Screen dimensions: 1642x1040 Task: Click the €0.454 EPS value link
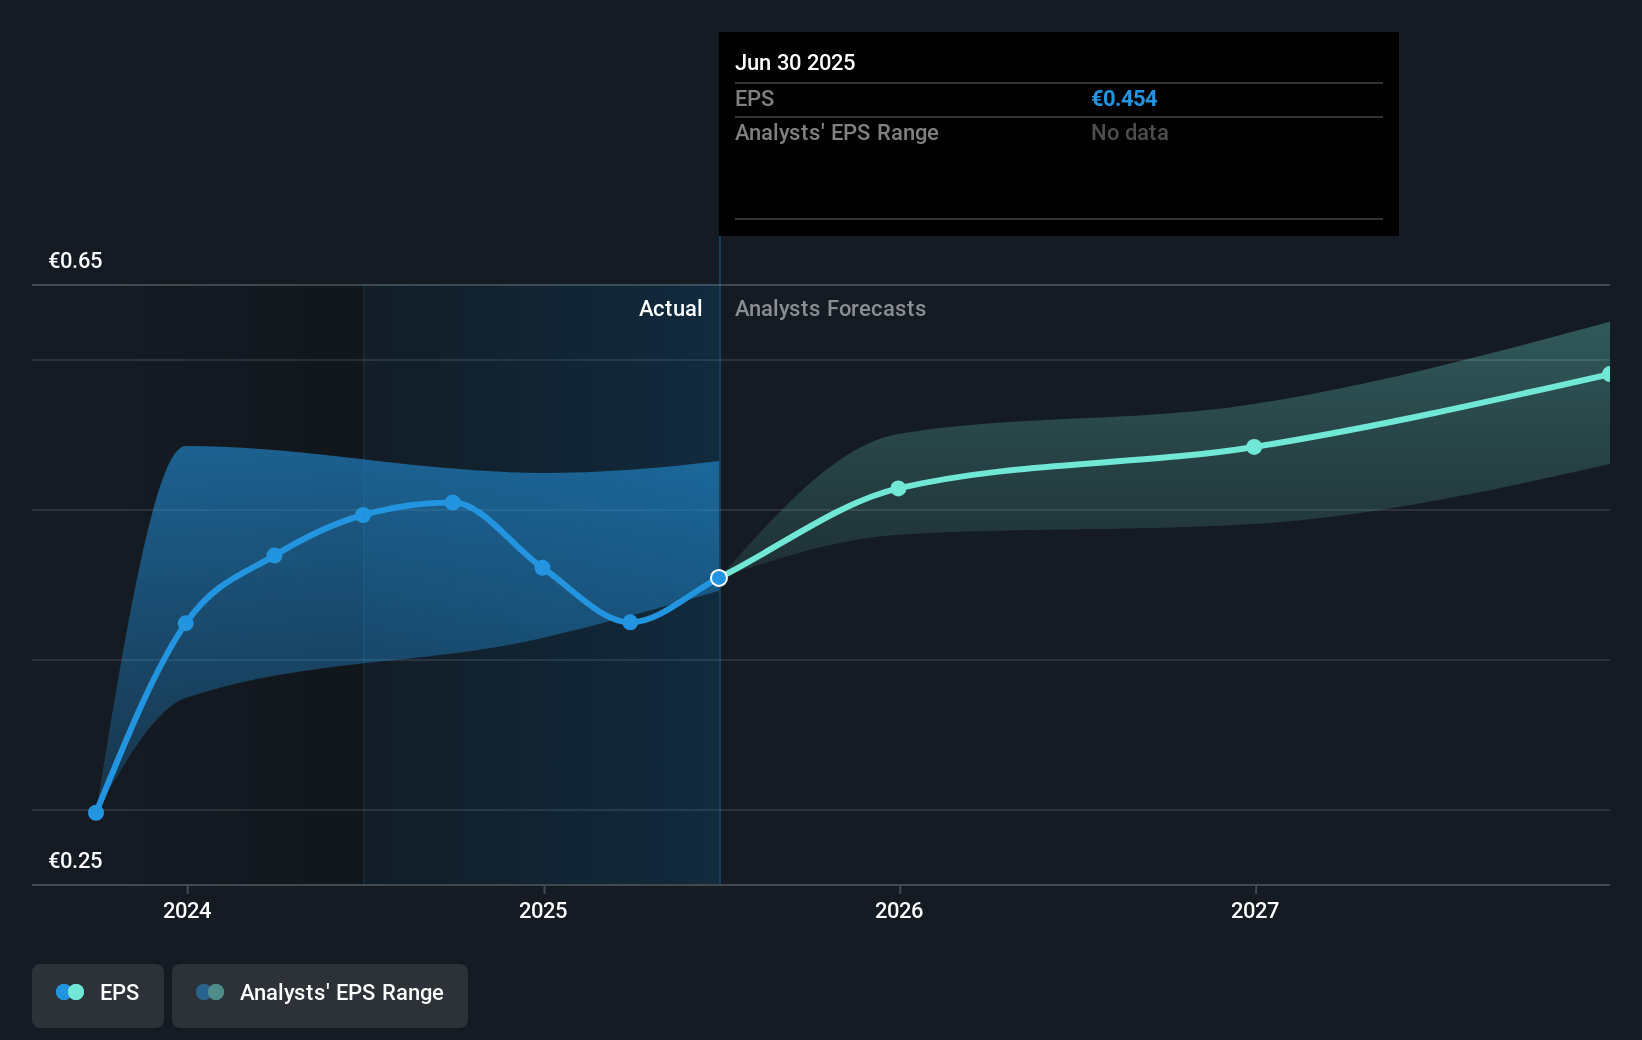click(1124, 98)
